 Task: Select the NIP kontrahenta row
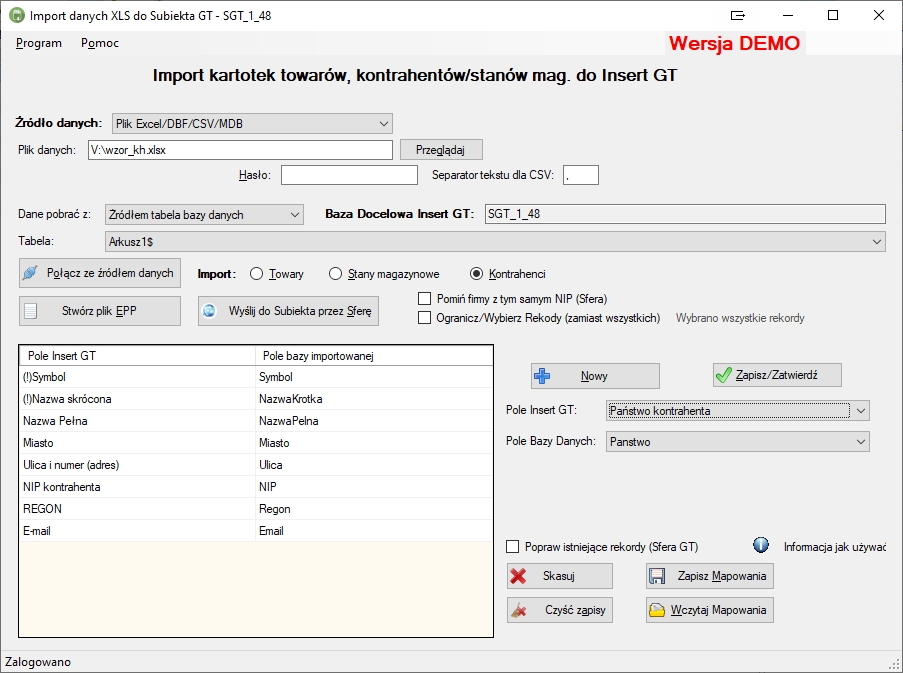pyautogui.click(x=256, y=487)
